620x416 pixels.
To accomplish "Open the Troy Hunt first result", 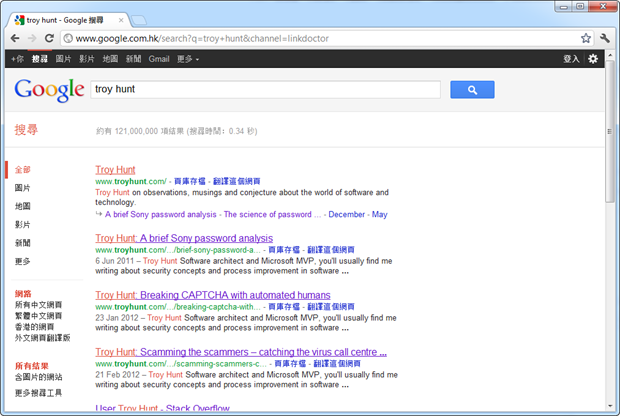I will (115, 170).
